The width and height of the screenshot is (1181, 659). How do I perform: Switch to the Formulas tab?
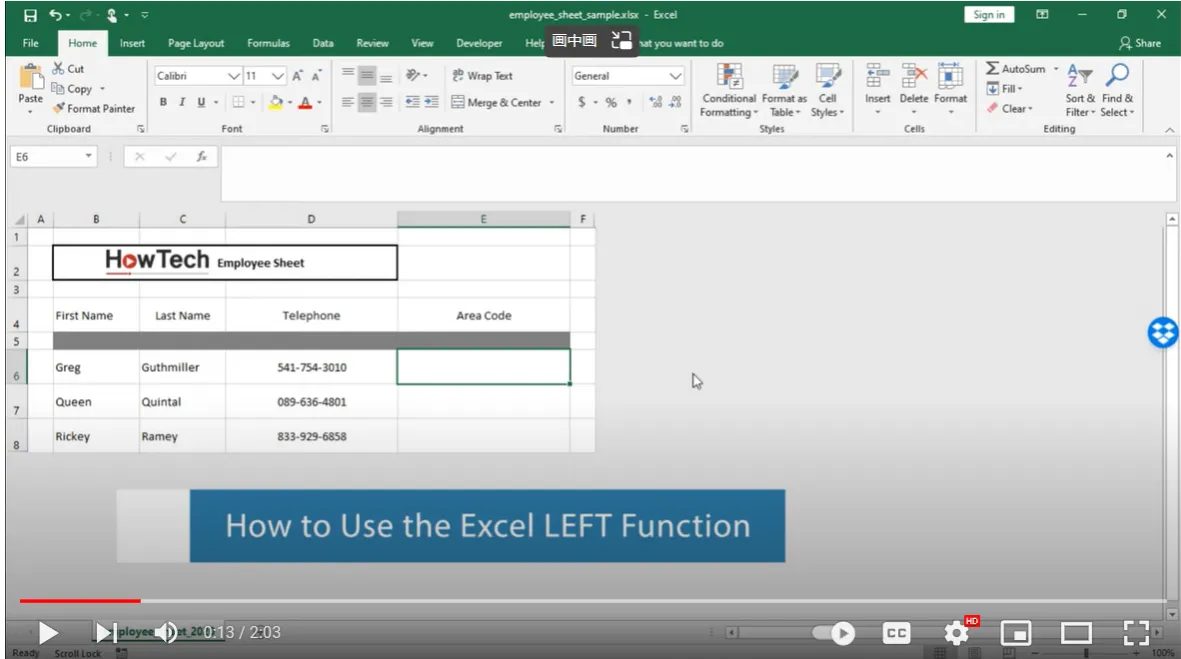268,43
